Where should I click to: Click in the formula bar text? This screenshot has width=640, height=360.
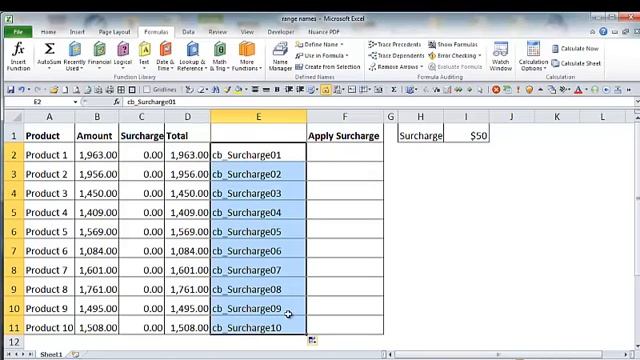click(151, 102)
